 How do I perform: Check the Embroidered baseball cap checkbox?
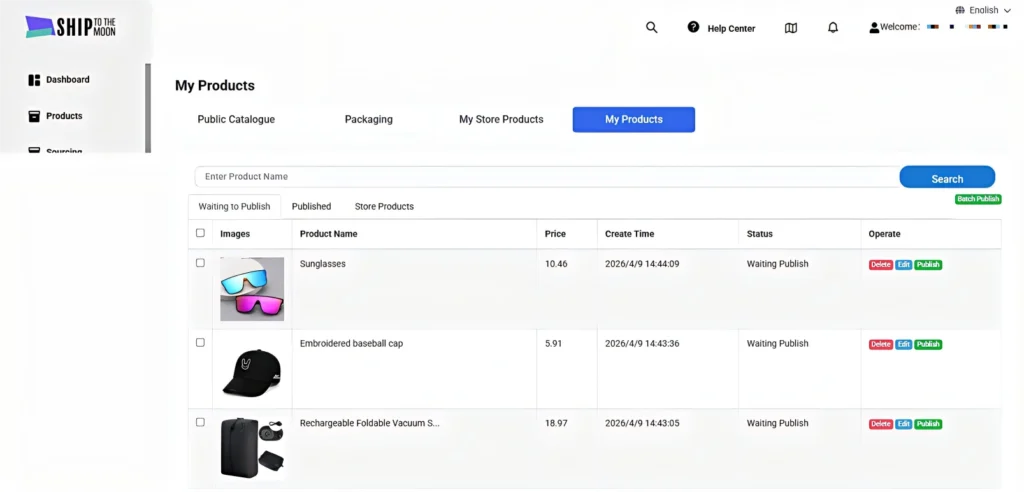pos(200,342)
